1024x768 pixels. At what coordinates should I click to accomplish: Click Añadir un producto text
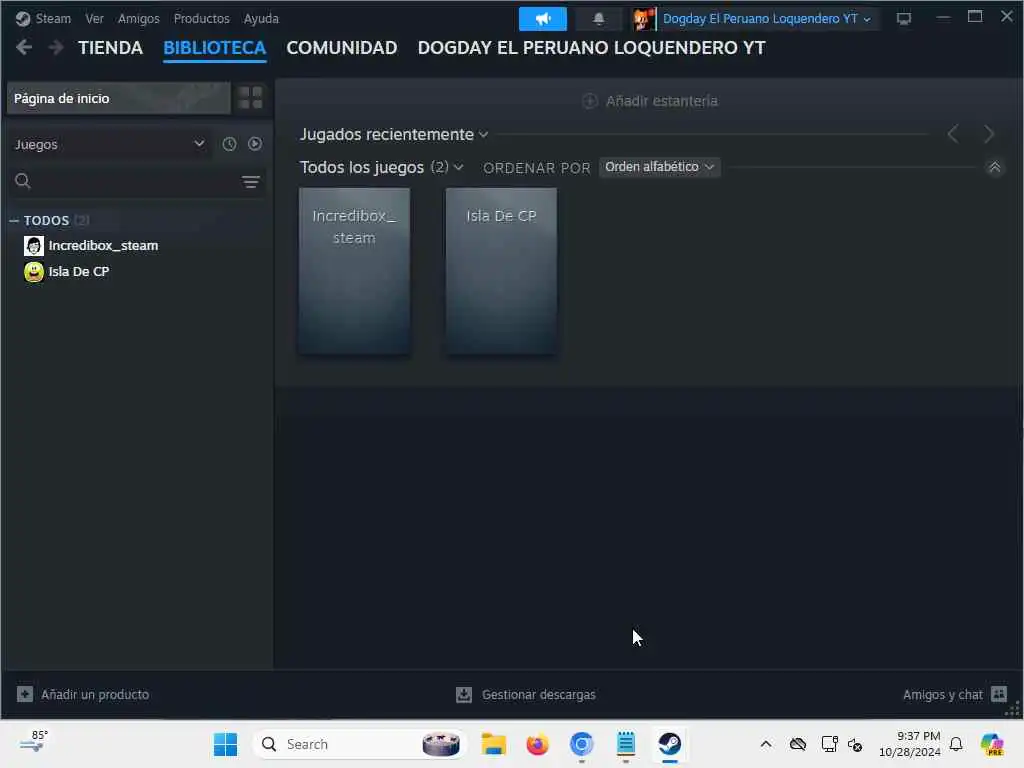[95, 694]
